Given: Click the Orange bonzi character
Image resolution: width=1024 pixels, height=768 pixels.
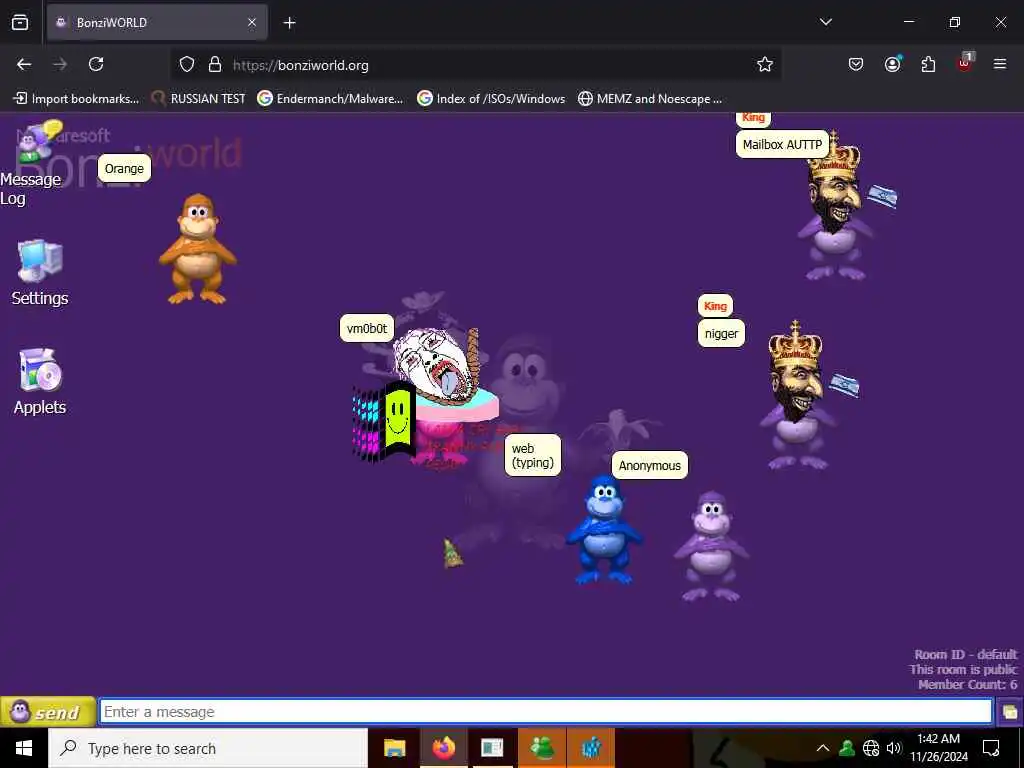Looking at the screenshot, I should point(198,249).
